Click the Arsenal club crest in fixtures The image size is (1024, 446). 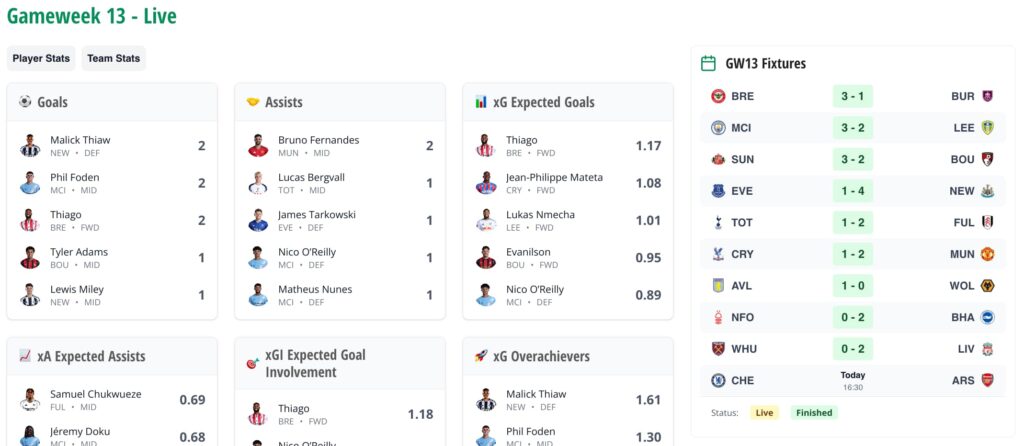click(x=988, y=381)
